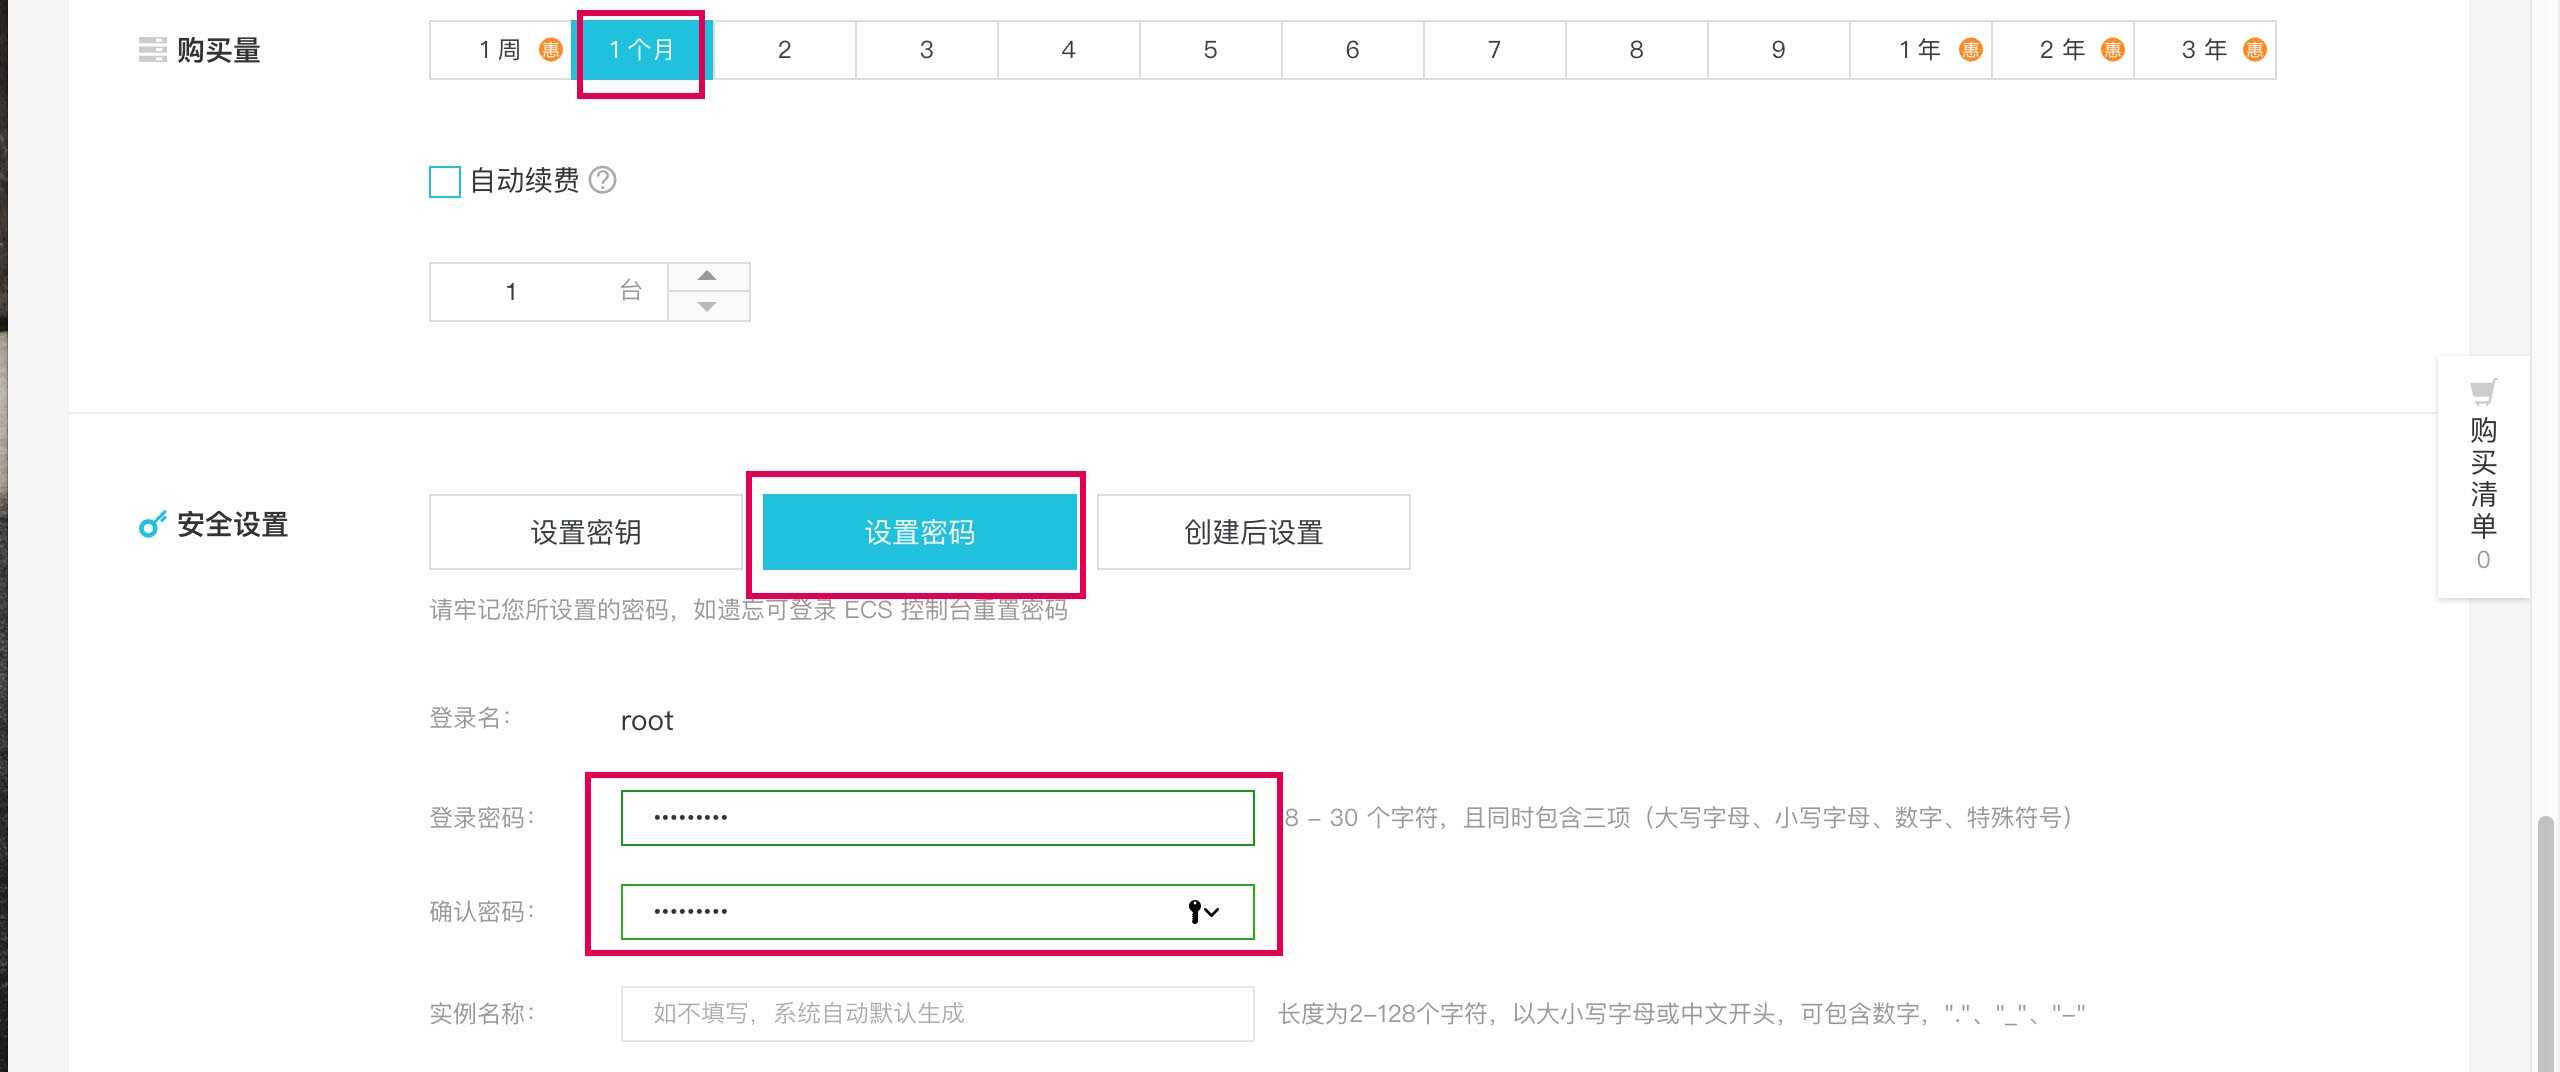The height and width of the screenshot is (1072, 2560).
Task: Choose 7 months purchase duration
Action: [x=1495, y=50]
